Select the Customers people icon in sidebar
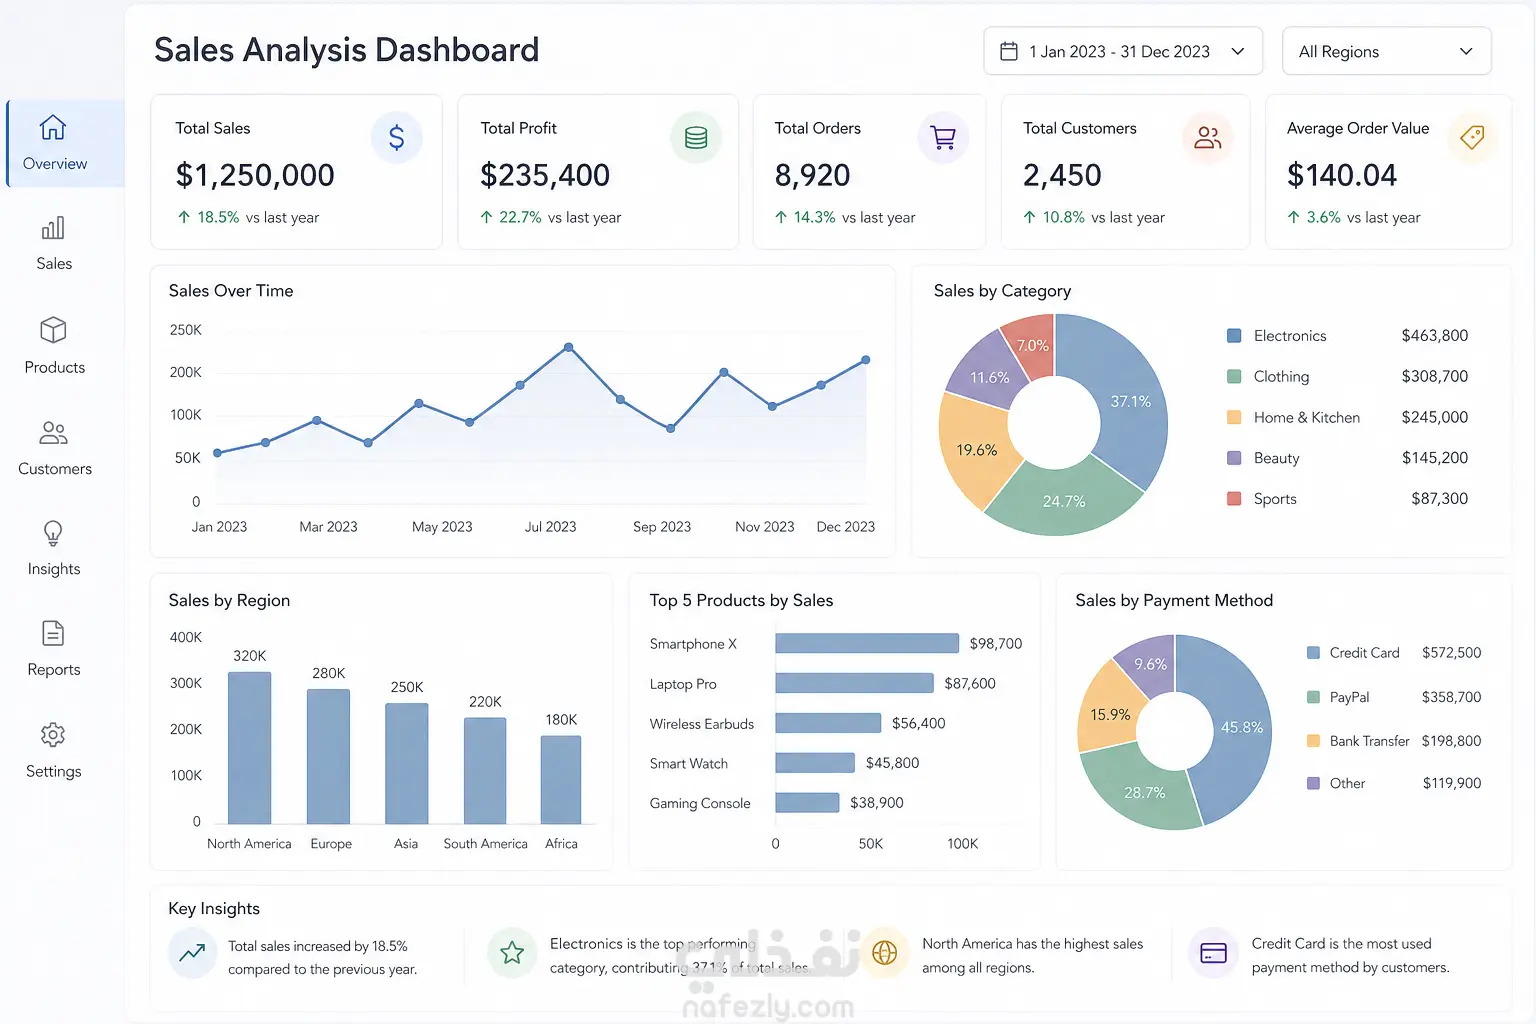The image size is (1536, 1024). (x=53, y=433)
